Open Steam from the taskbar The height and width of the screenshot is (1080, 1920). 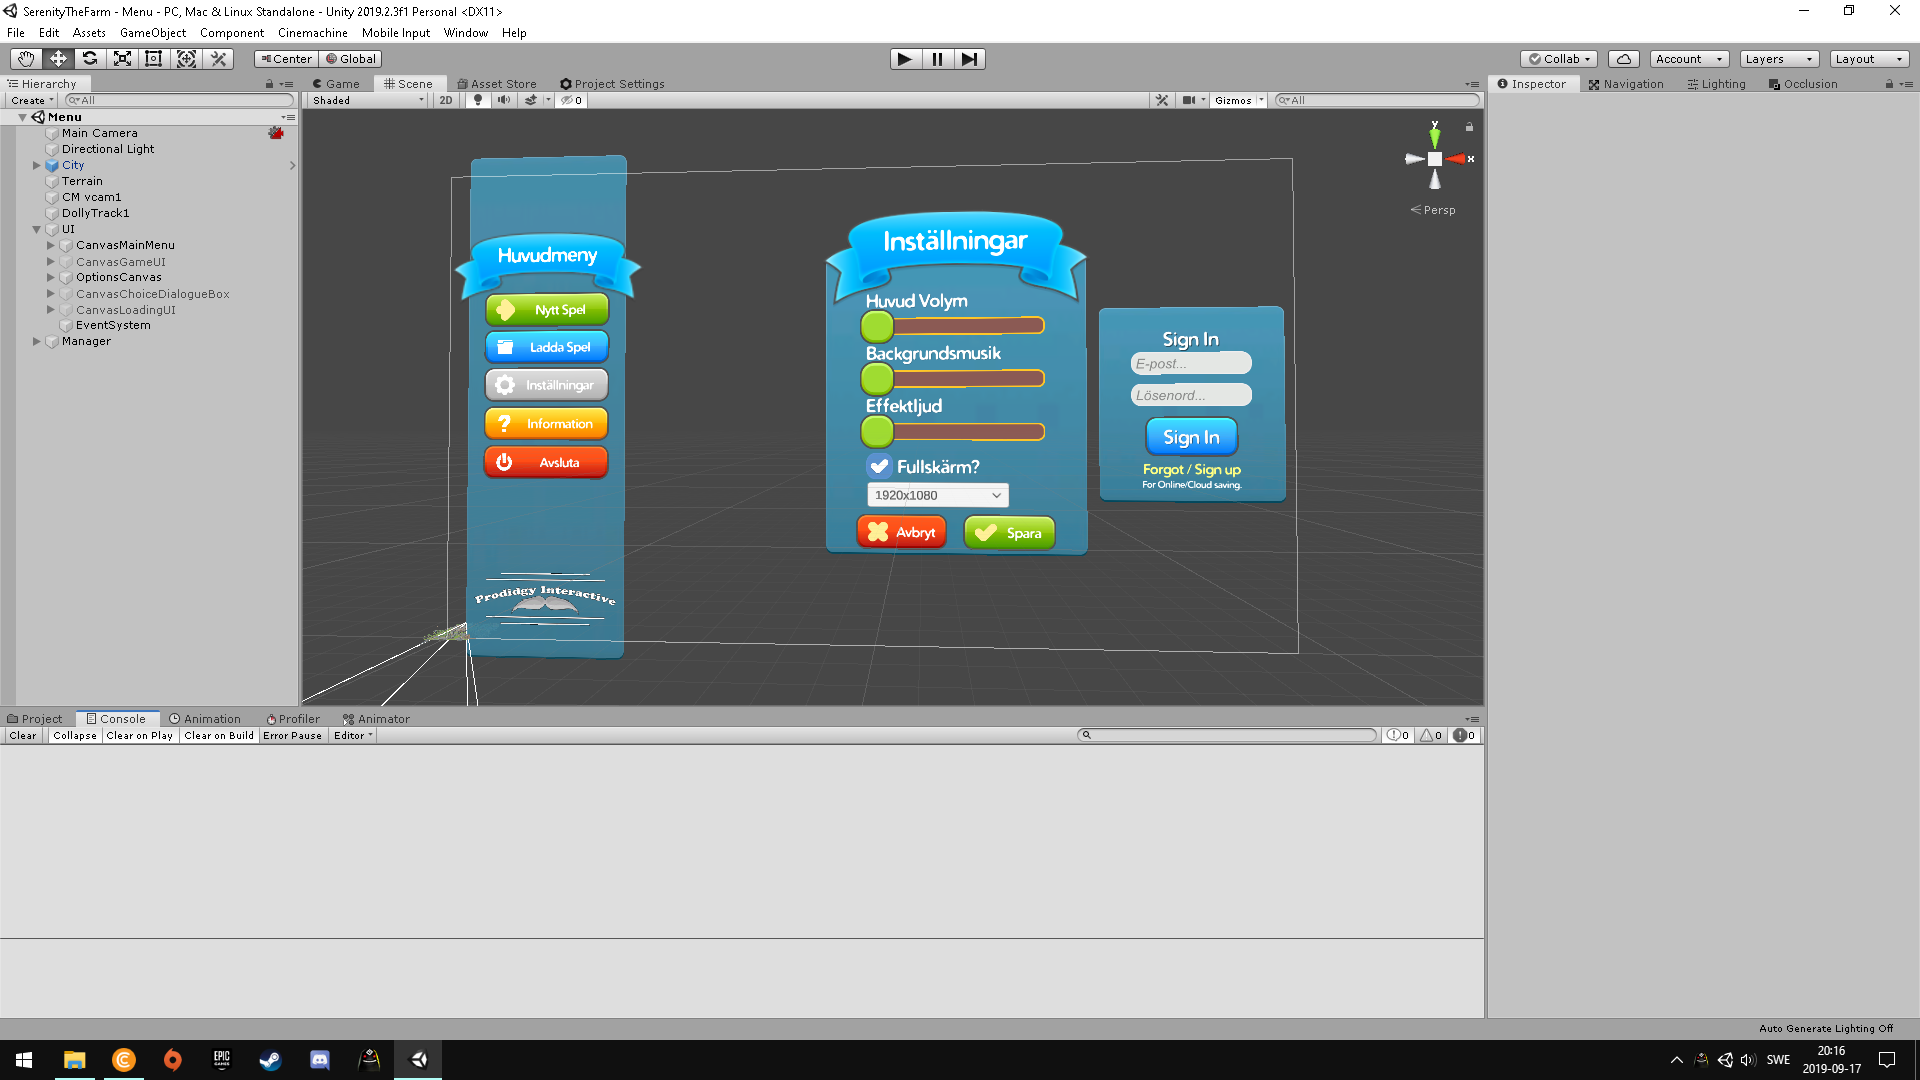coord(270,1060)
